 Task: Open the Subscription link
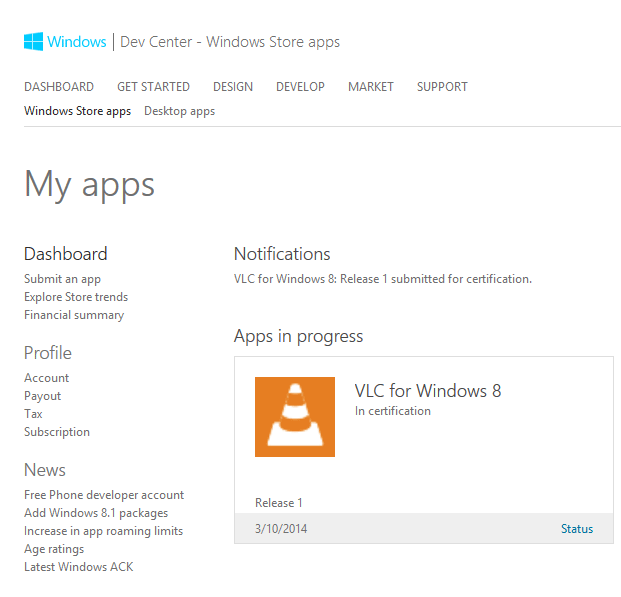57,432
